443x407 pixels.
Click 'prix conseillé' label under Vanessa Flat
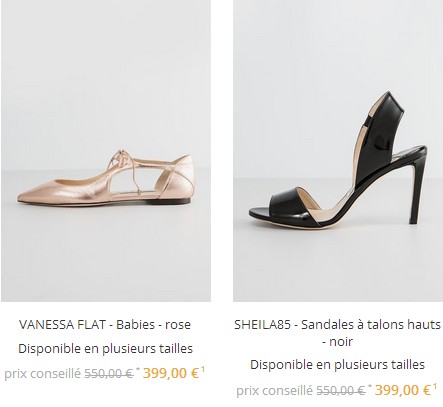coord(43,374)
